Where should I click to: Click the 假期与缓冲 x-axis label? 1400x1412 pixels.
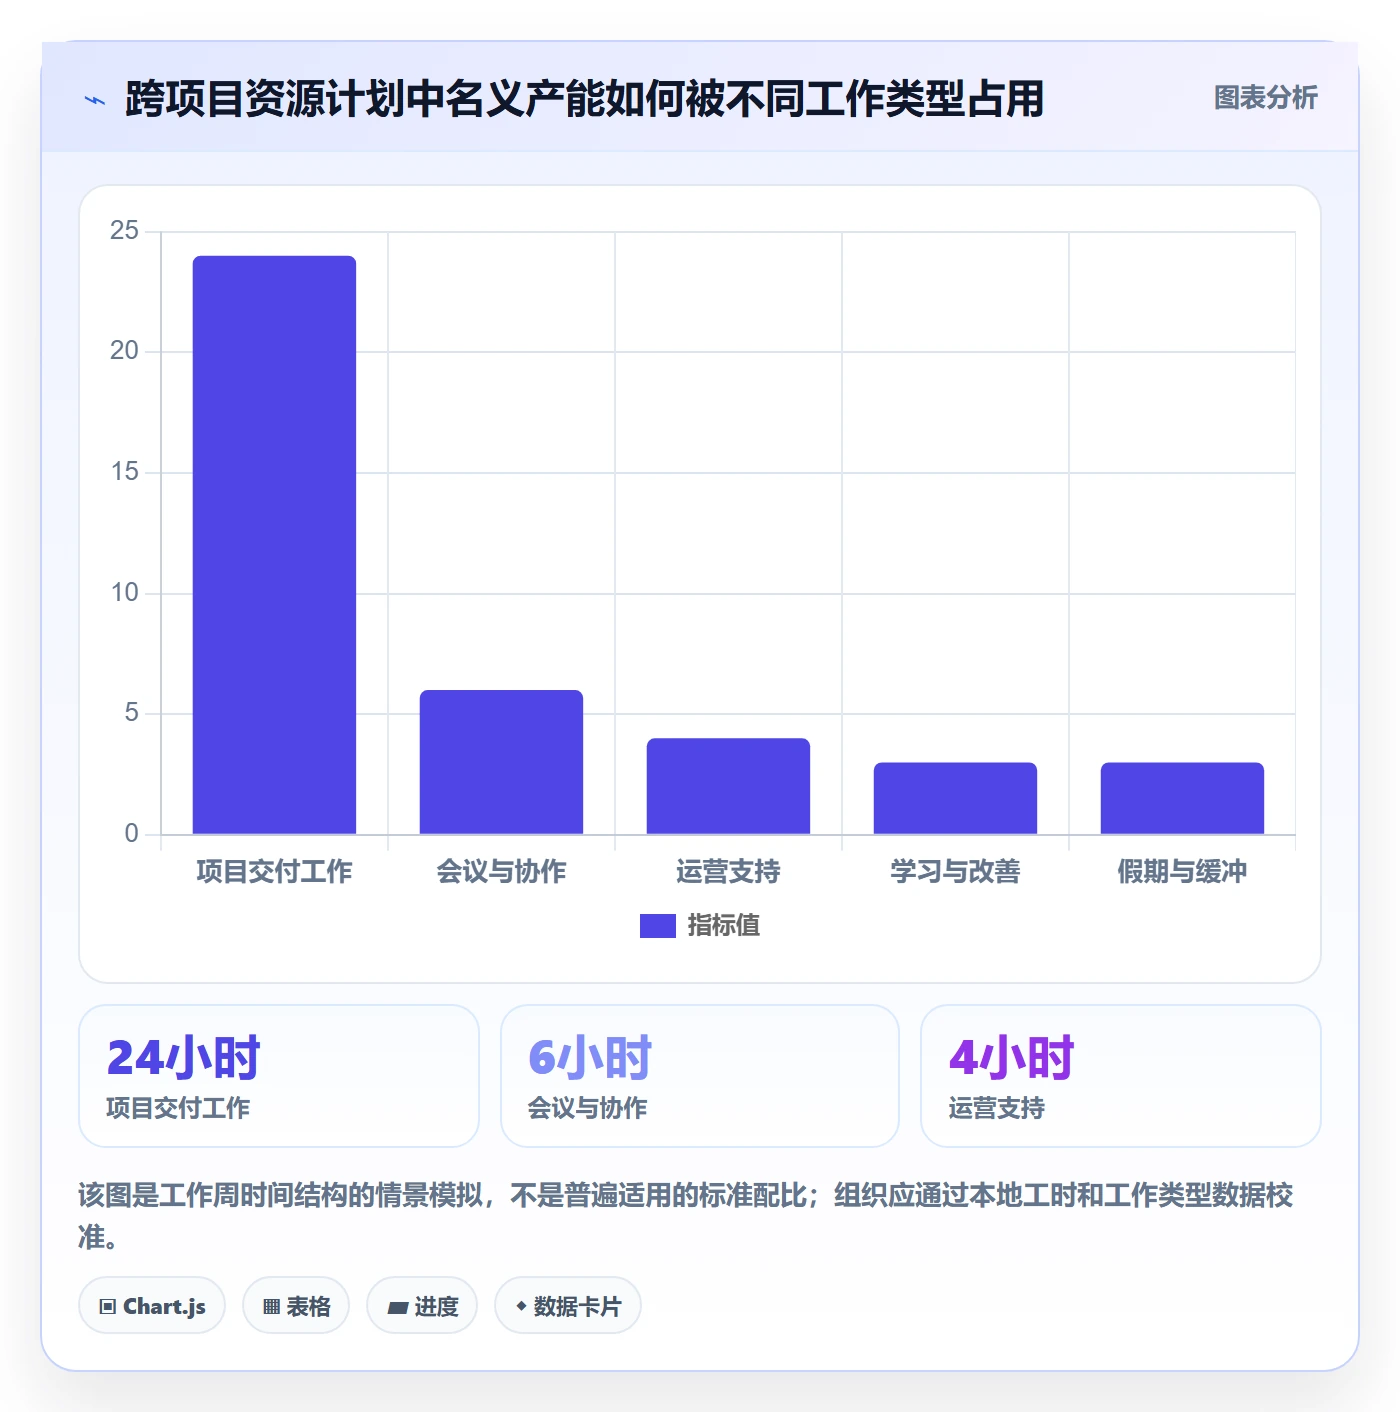coord(1182,871)
